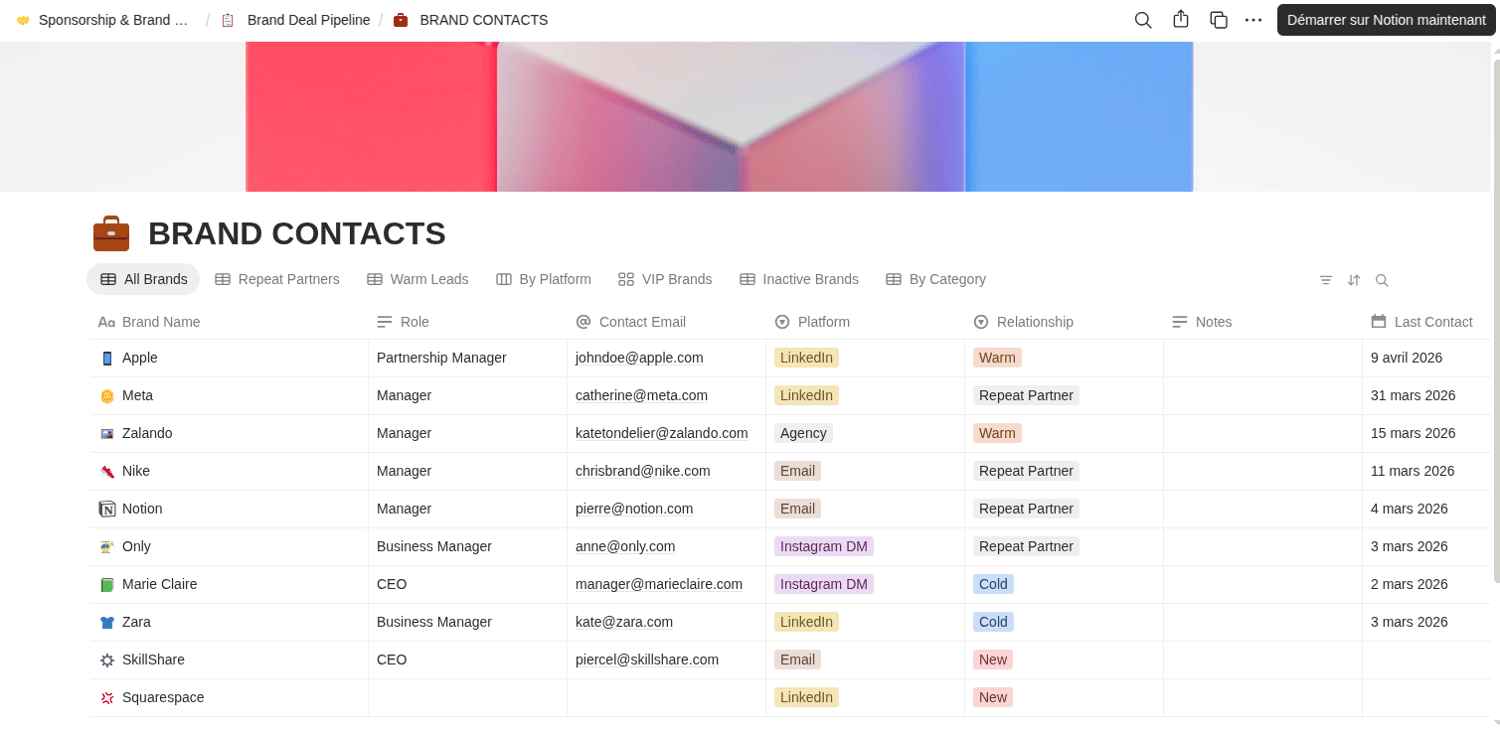
Task: Click the Warm tag in Apple row
Action: tap(997, 358)
